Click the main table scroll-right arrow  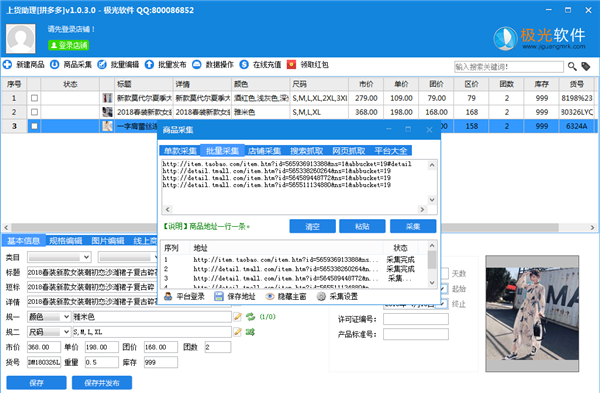tap(592, 227)
